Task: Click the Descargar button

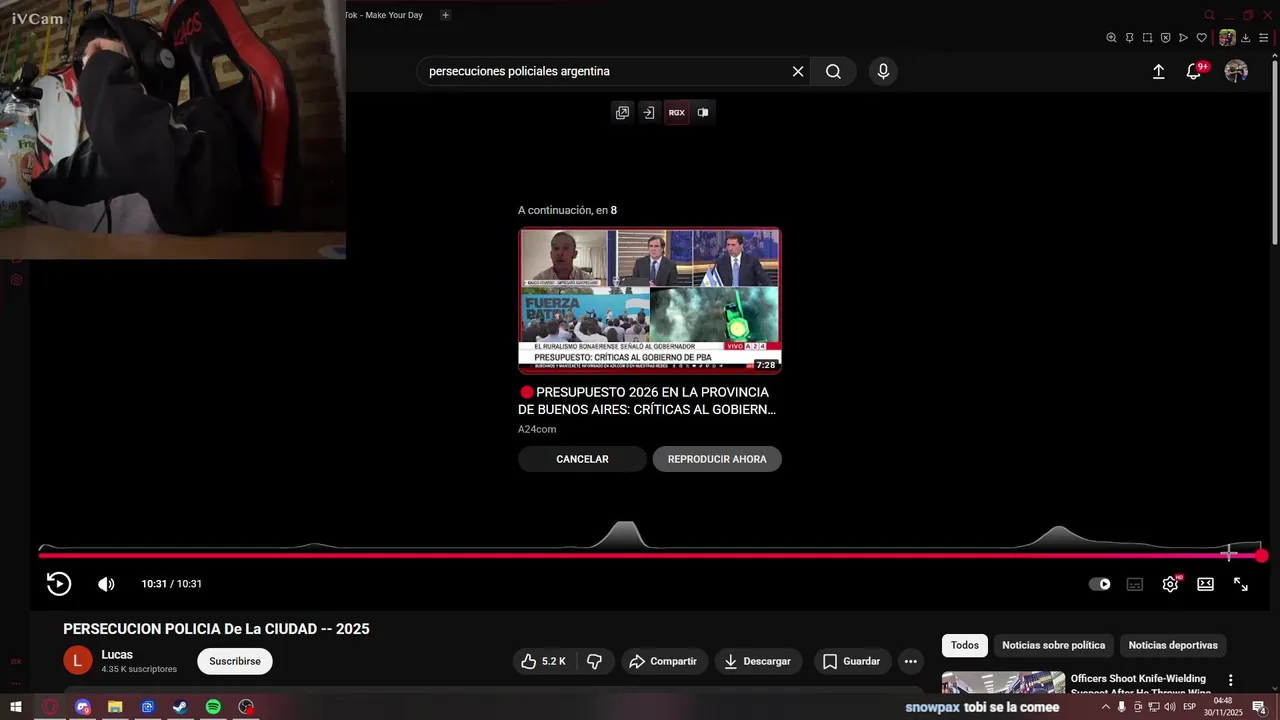Action: tap(758, 661)
